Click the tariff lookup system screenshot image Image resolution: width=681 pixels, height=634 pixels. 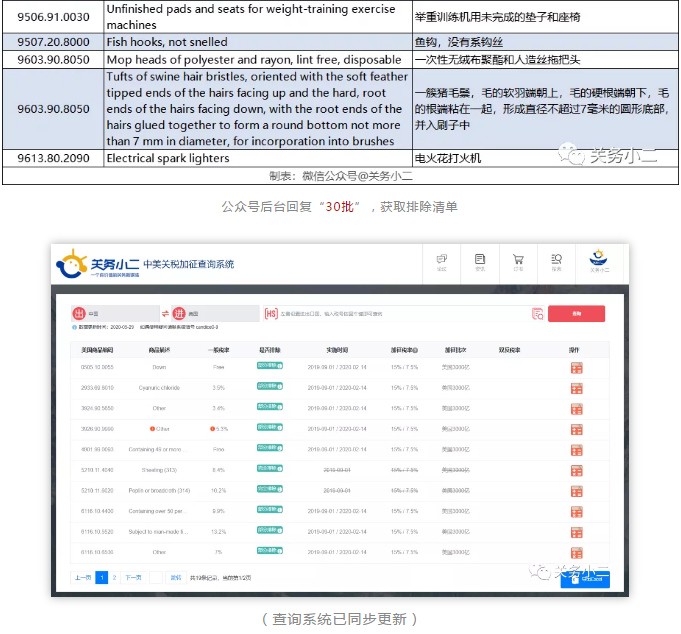(340, 420)
